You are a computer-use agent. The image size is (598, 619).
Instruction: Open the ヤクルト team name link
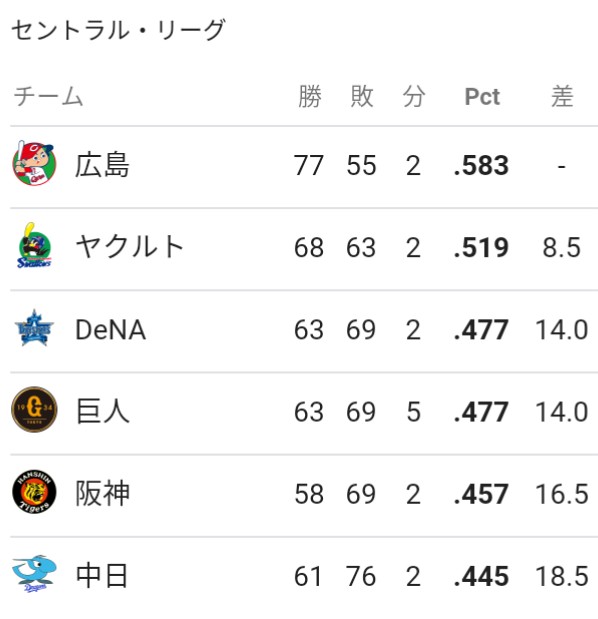129,247
